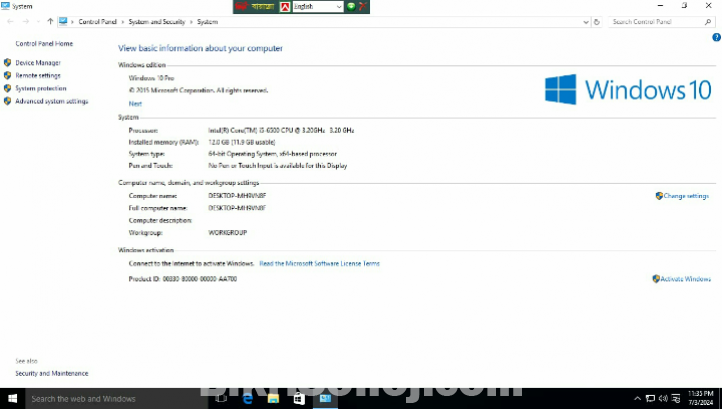
Task: Go back using the Back arrow
Action: tap(11, 22)
